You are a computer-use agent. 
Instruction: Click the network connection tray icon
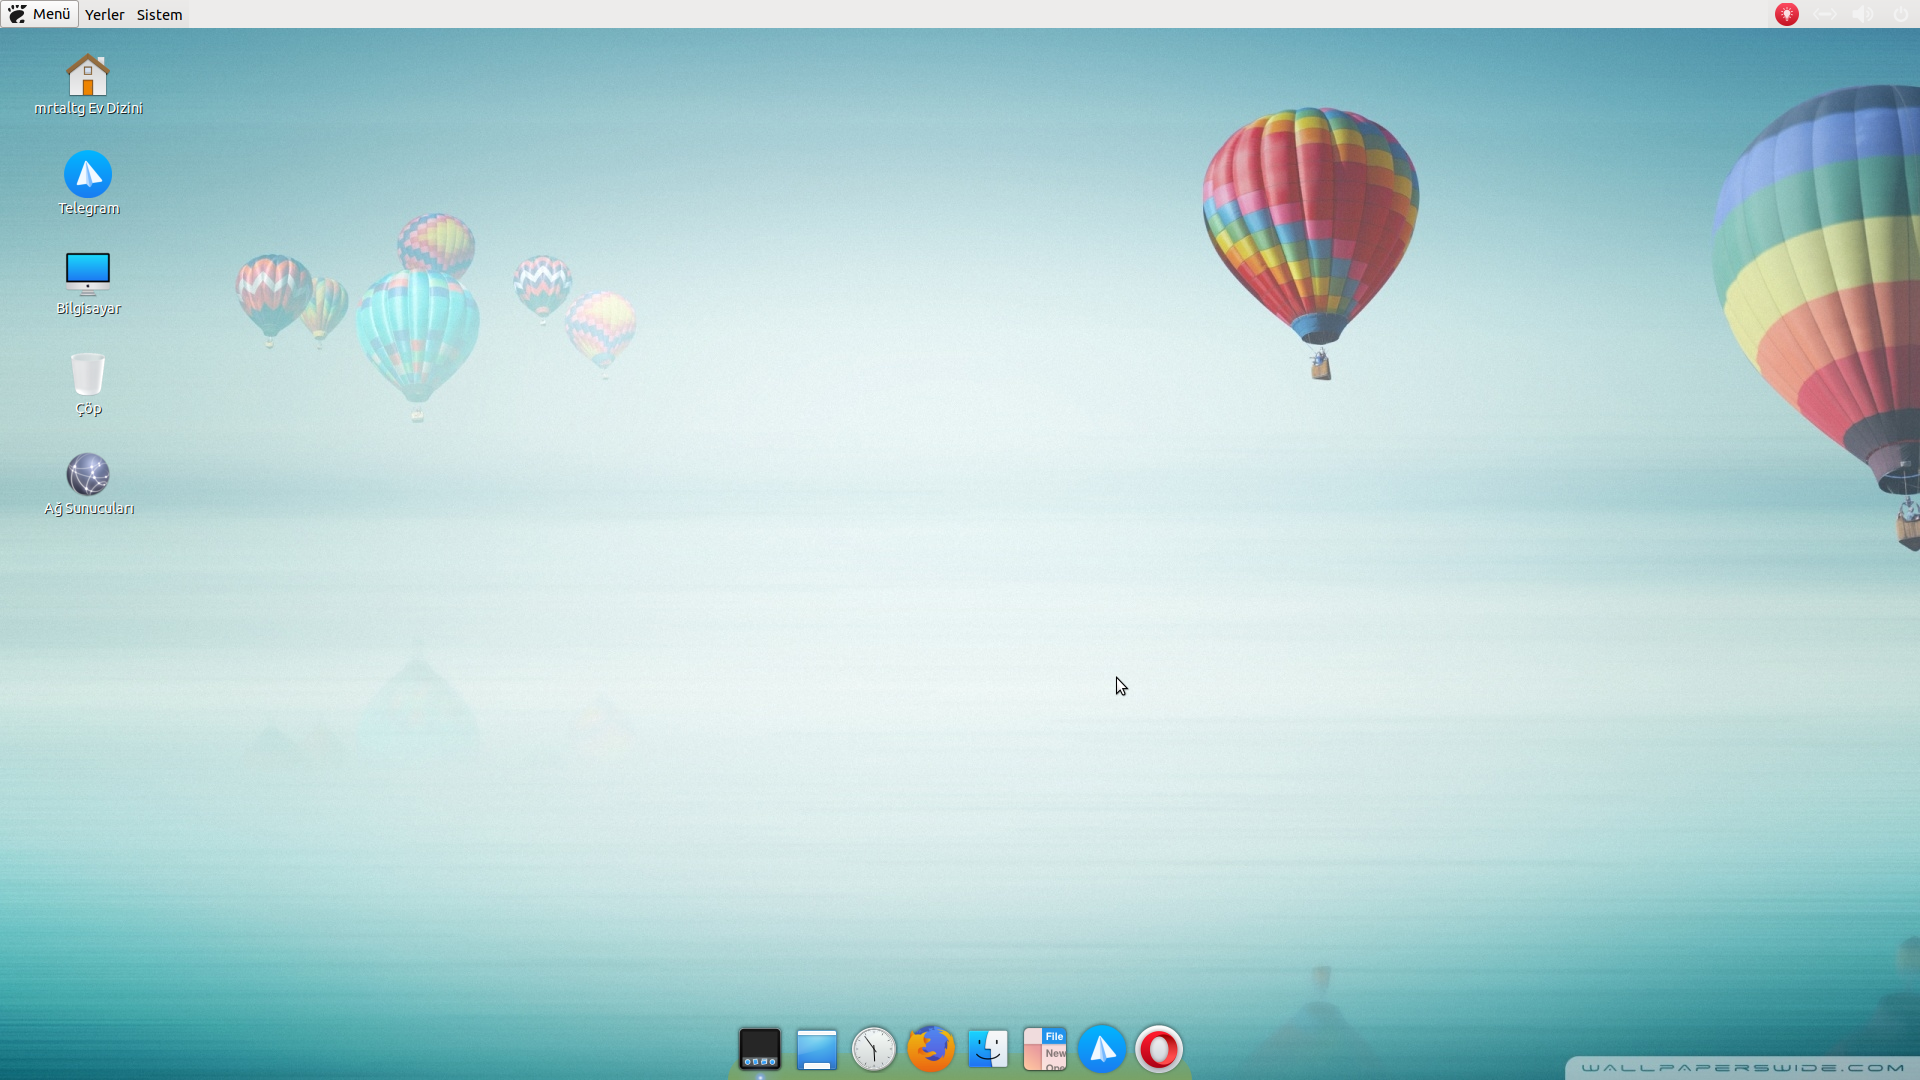coord(1825,14)
